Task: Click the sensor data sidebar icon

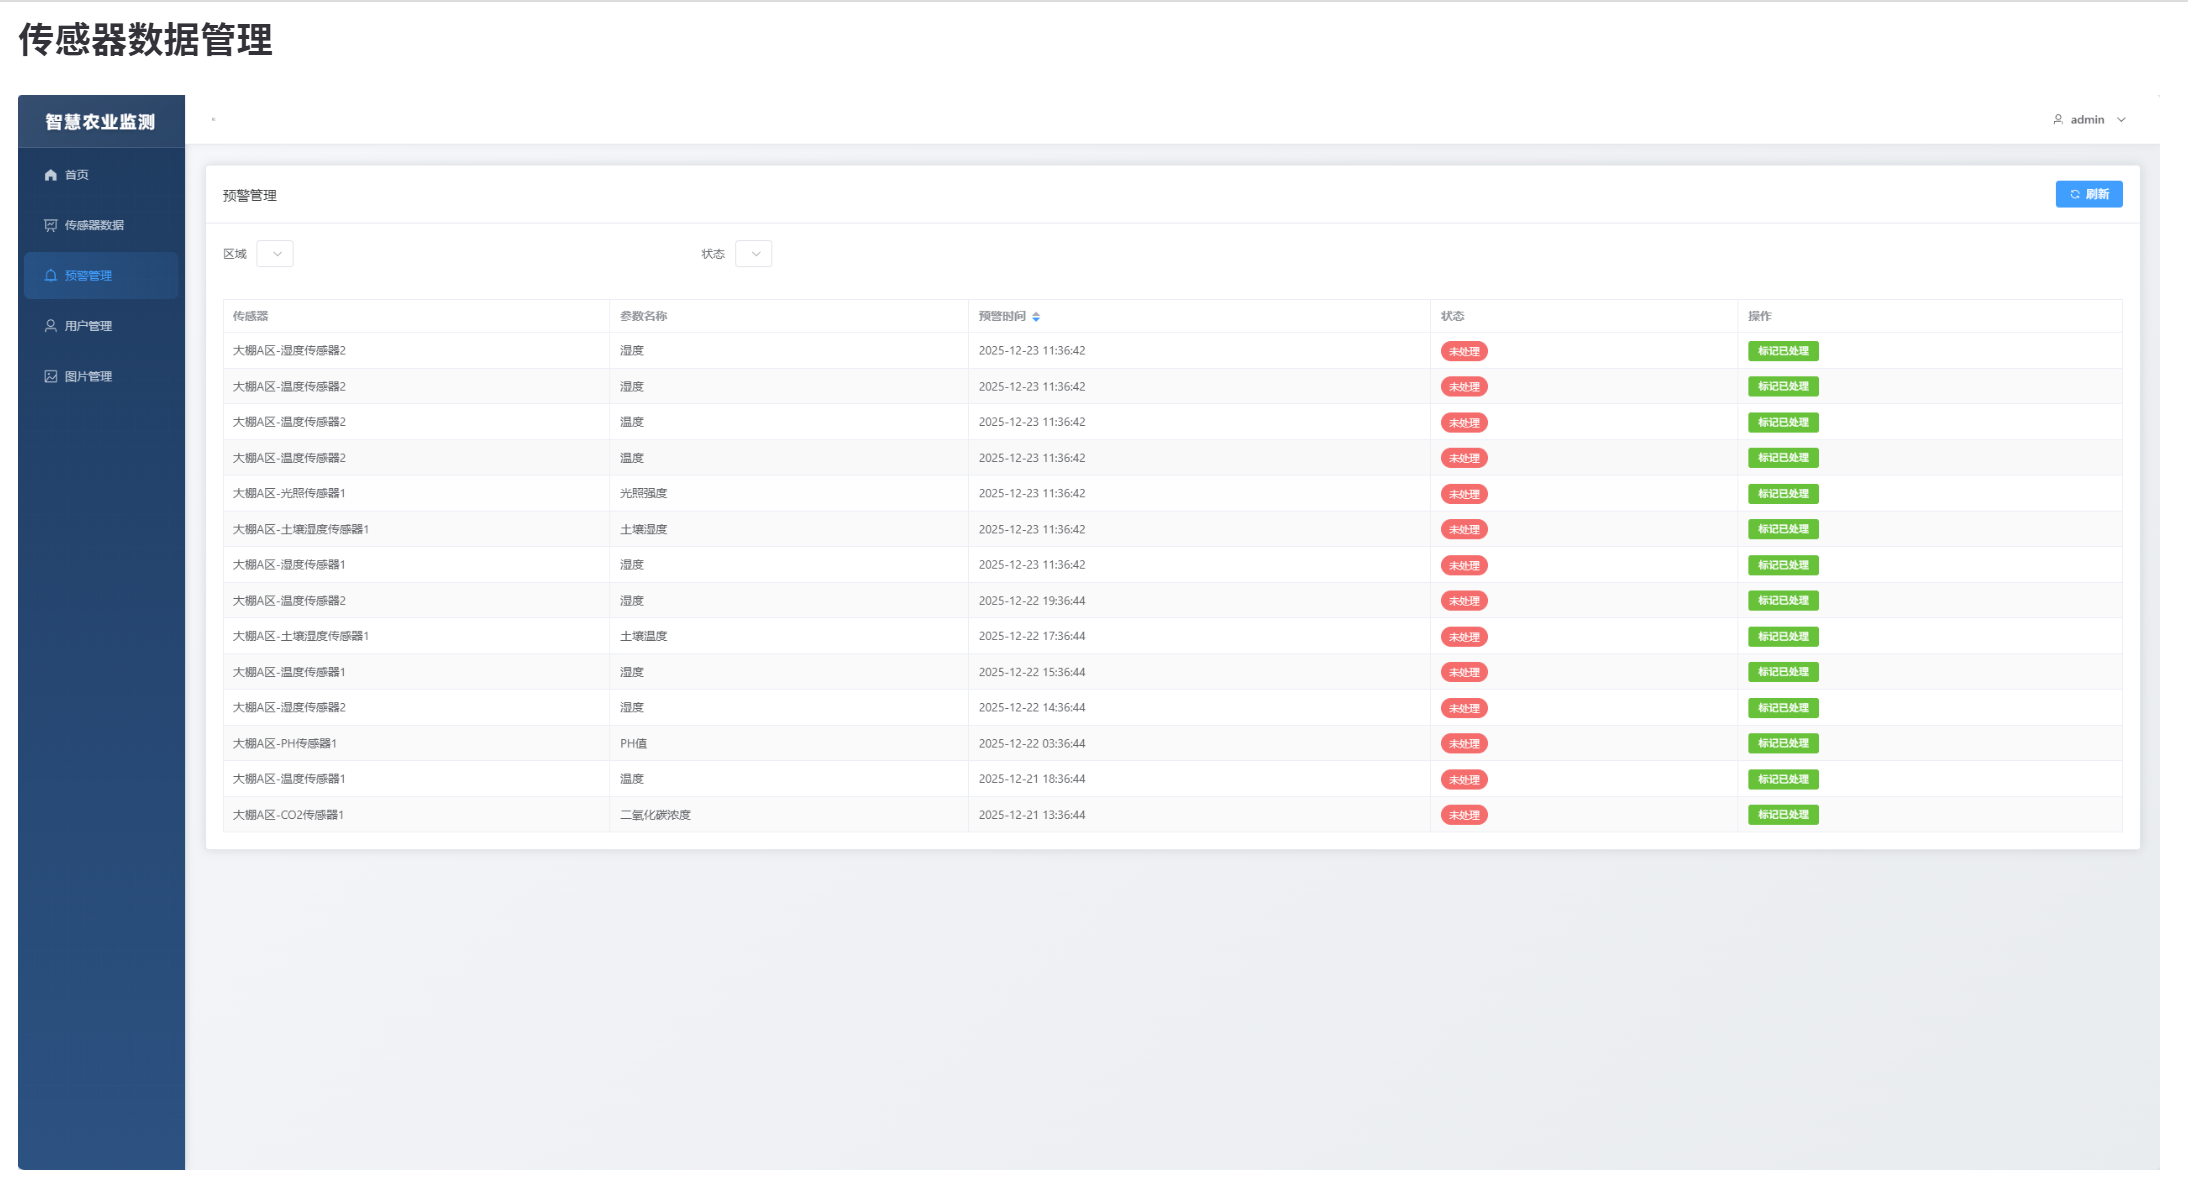Action: click(x=51, y=225)
